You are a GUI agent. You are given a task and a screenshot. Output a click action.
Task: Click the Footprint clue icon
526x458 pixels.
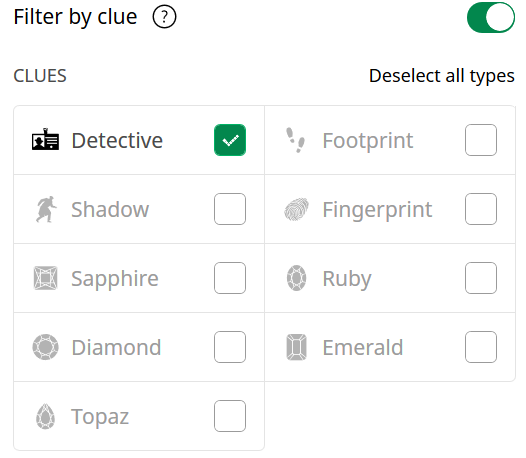coord(296,140)
